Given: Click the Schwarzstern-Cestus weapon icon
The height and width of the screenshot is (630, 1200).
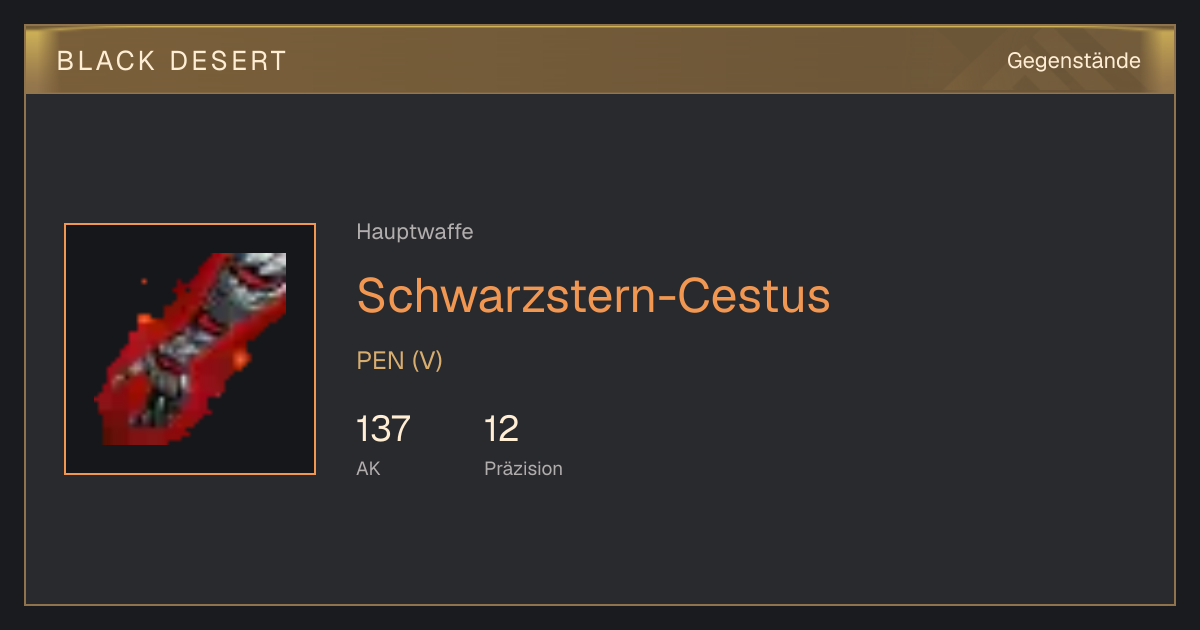Looking at the screenshot, I should pyautogui.click(x=190, y=349).
